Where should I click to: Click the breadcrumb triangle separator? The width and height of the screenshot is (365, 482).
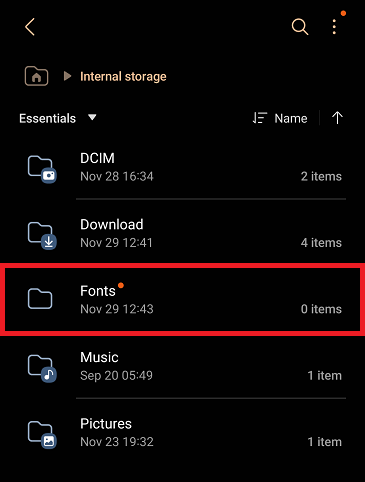67,76
